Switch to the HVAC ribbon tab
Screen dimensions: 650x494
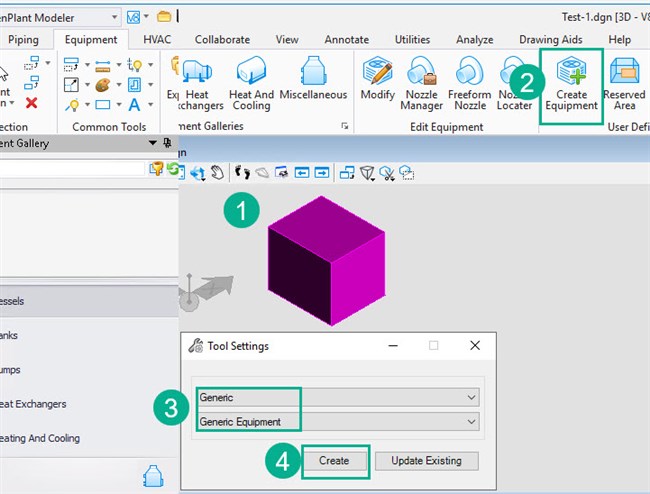(157, 40)
